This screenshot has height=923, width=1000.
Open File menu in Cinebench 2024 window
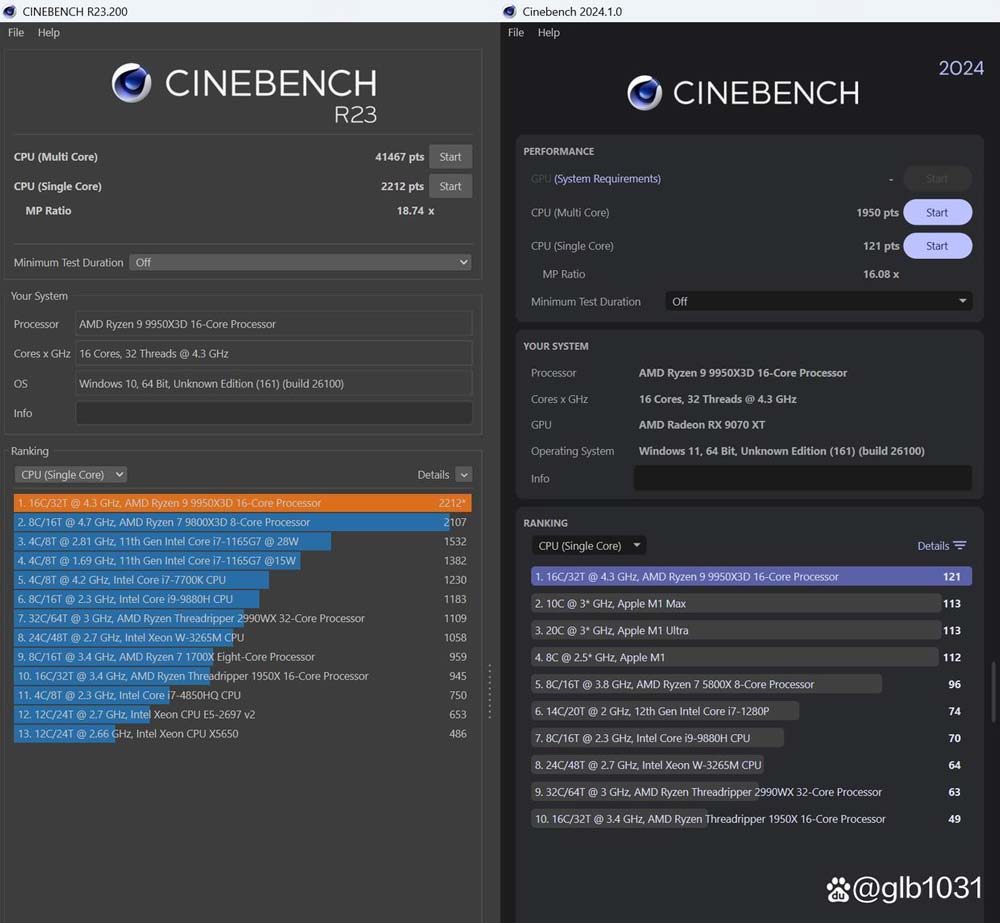point(516,33)
